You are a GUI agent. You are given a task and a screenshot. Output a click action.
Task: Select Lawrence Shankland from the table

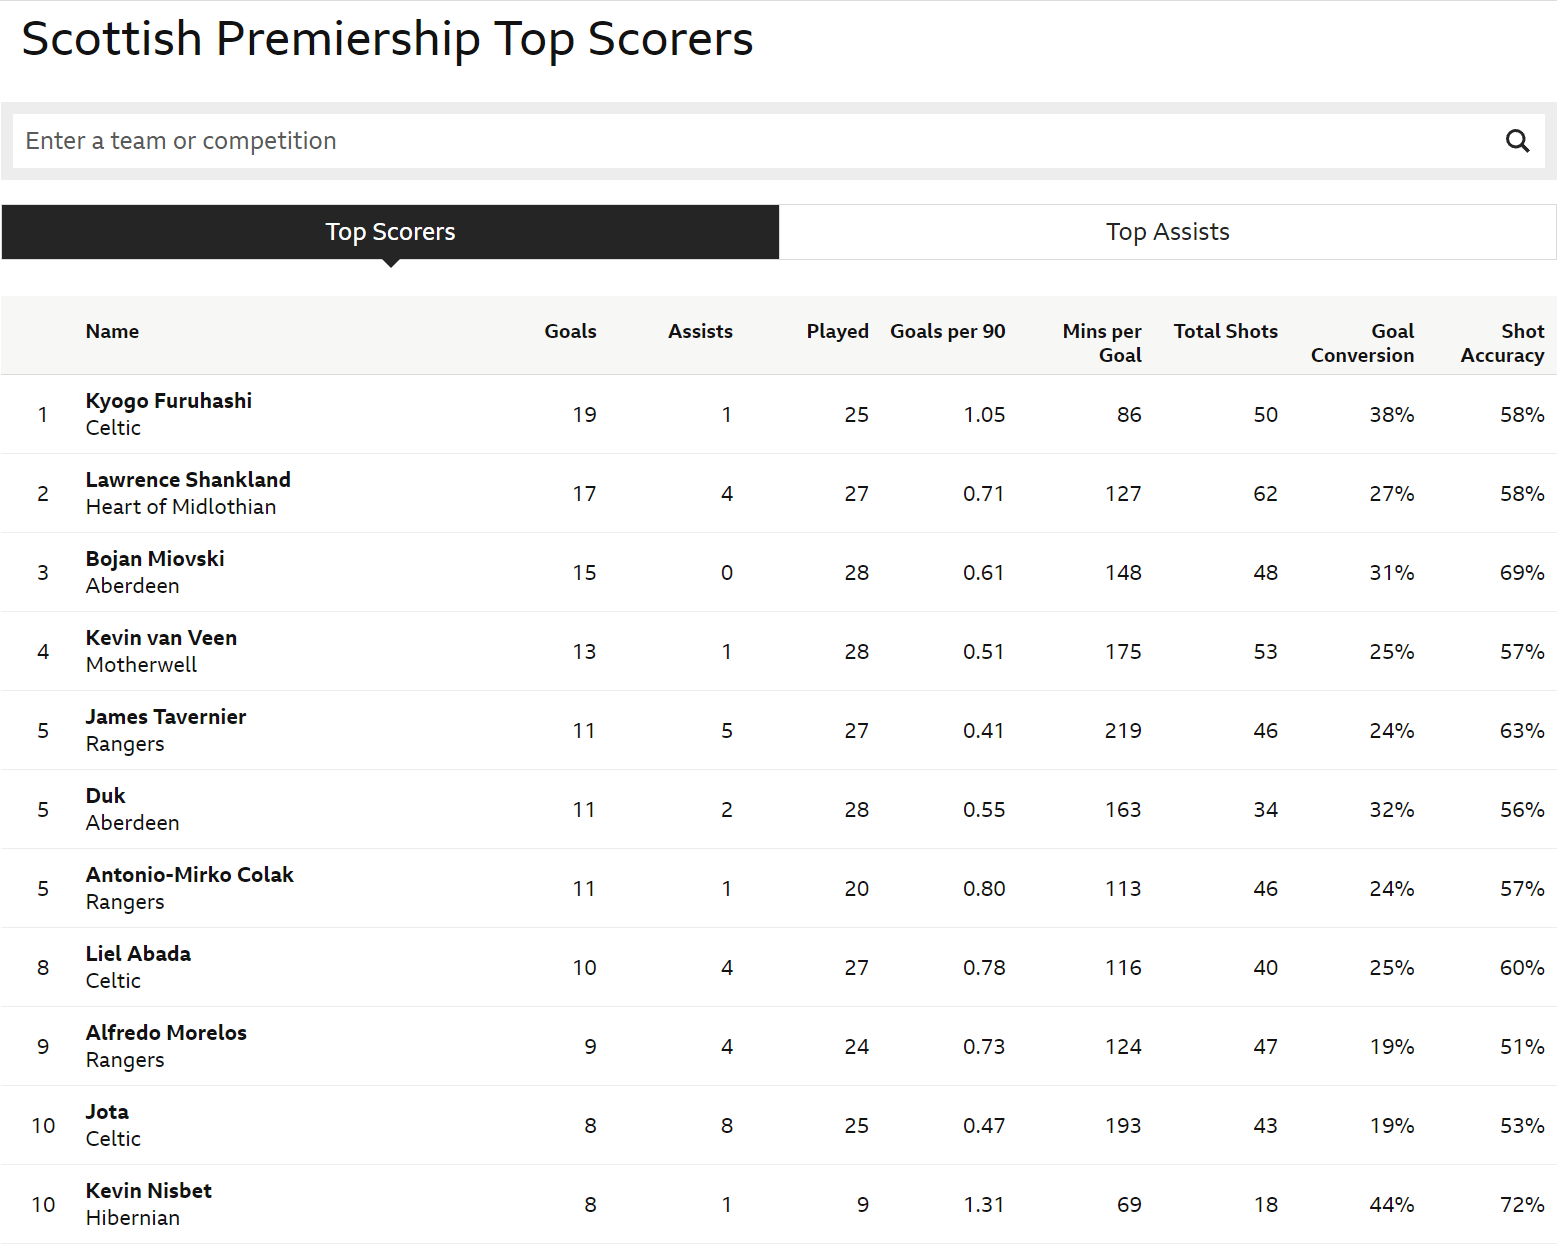click(188, 479)
